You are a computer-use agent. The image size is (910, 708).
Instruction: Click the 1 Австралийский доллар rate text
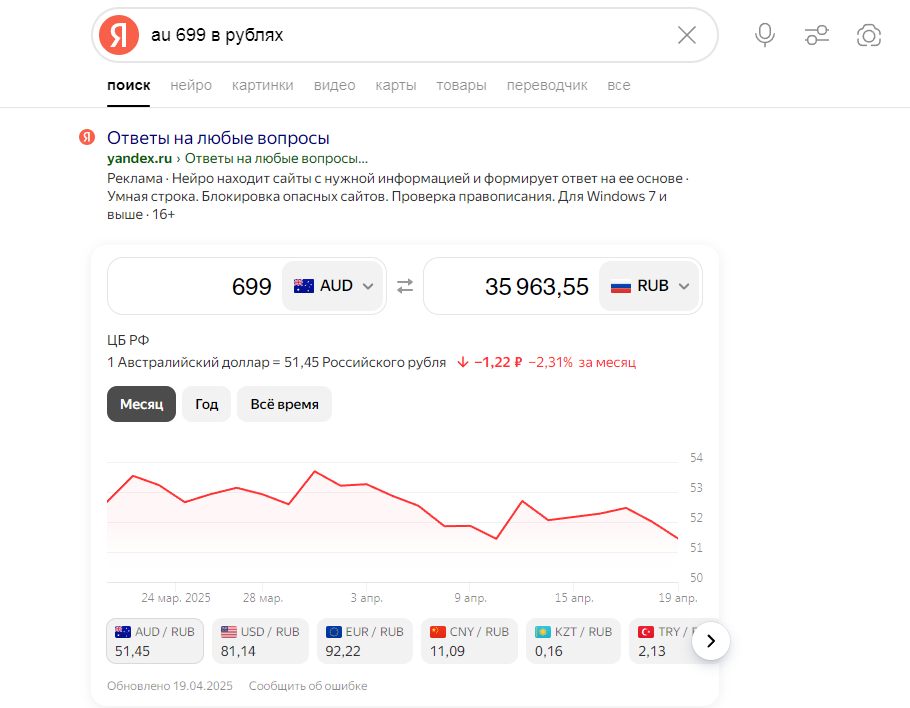pos(276,363)
